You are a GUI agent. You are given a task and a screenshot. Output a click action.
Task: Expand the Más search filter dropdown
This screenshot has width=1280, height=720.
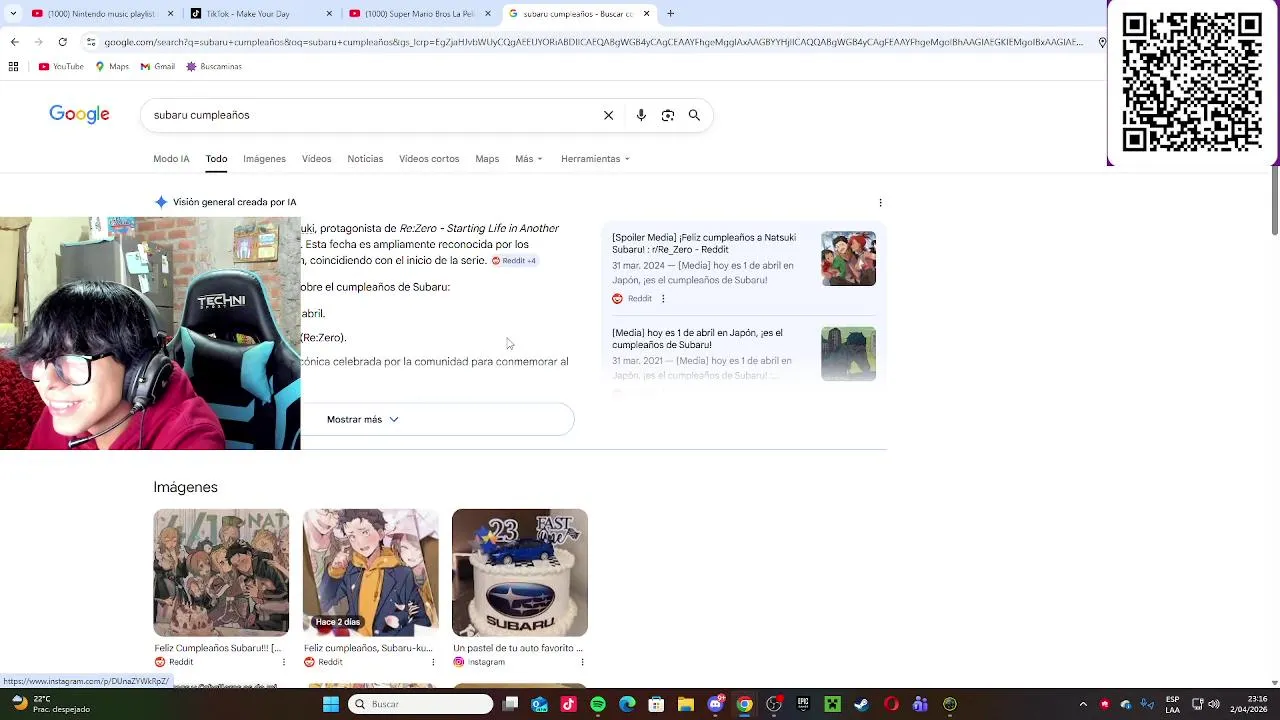pyautogui.click(x=529, y=159)
